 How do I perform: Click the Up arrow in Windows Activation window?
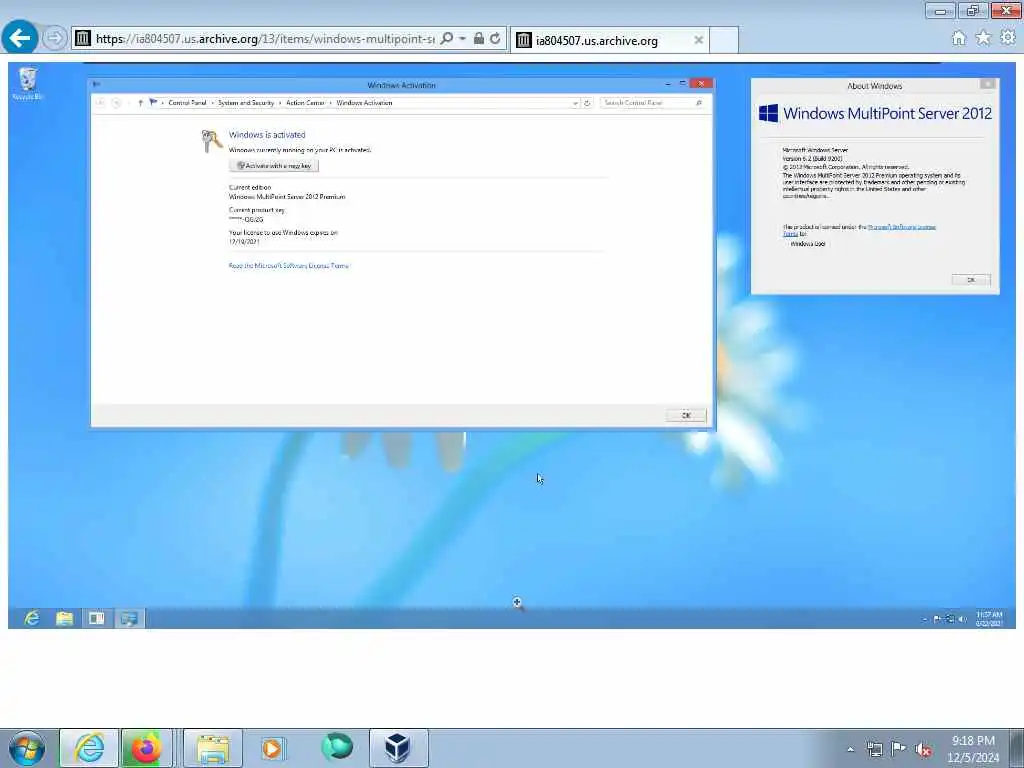click(140, 103)
